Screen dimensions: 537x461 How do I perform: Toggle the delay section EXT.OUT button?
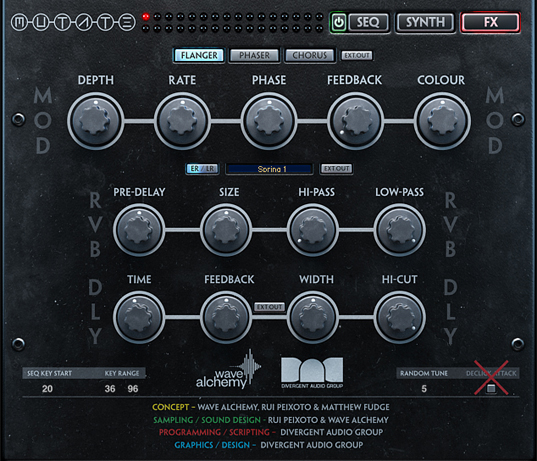click(x=270, y=307)
